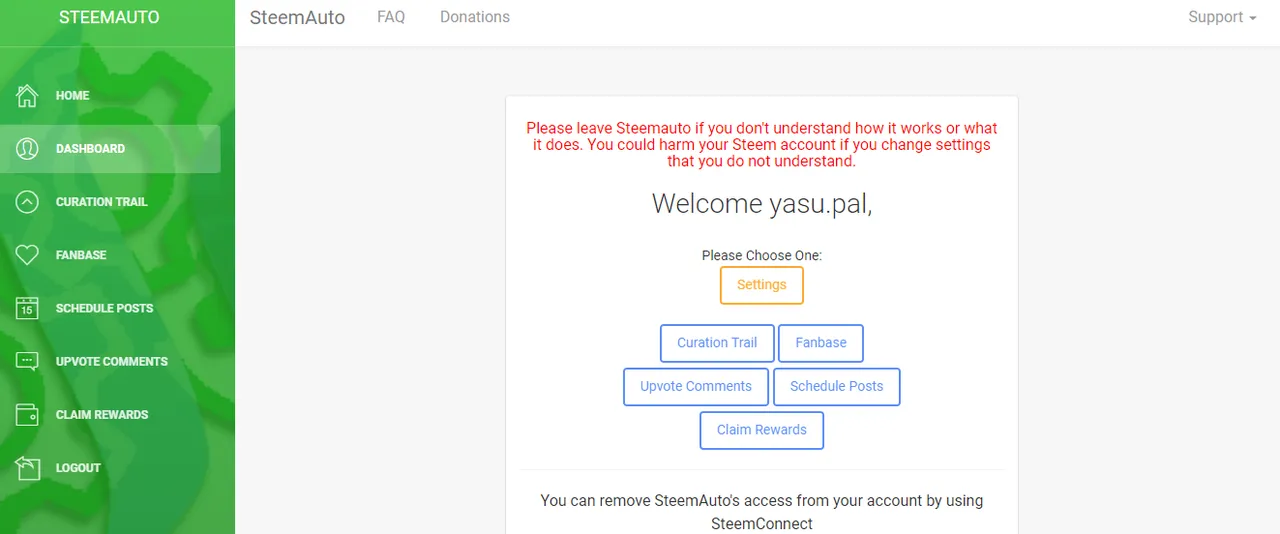The image size is (1280, 534).
Task: Expand the Support dropdown menu
Action: 1221,17
